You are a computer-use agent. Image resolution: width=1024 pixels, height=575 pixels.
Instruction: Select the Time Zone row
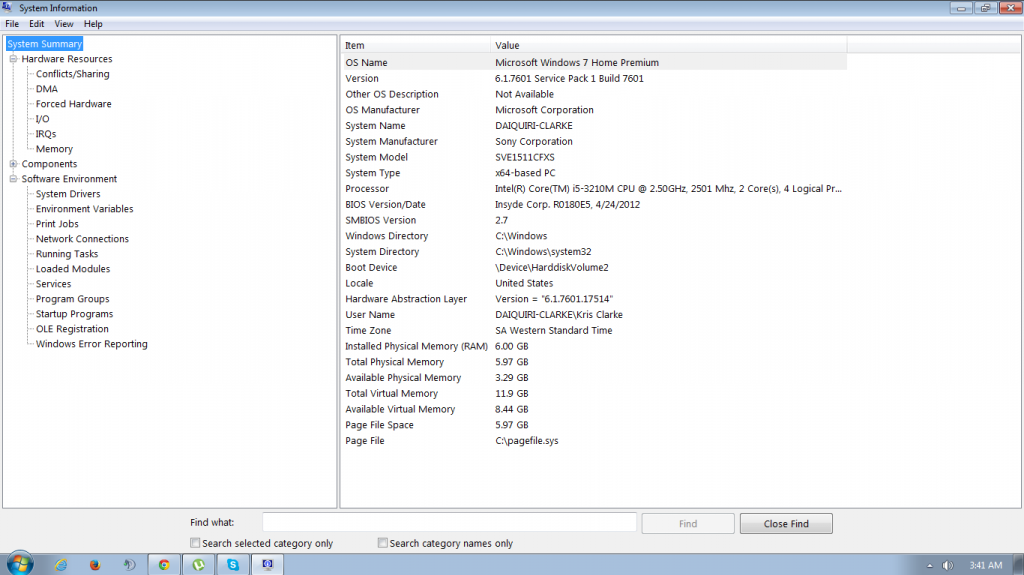coord(595,331)
